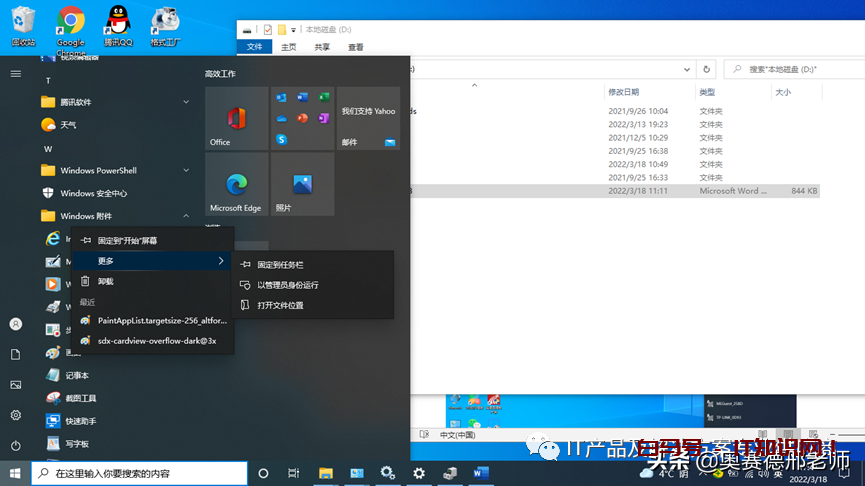Viewport: 865px width, 486px height.
Task: Open Word from the taskbar
Action: (x=480, y=473)
